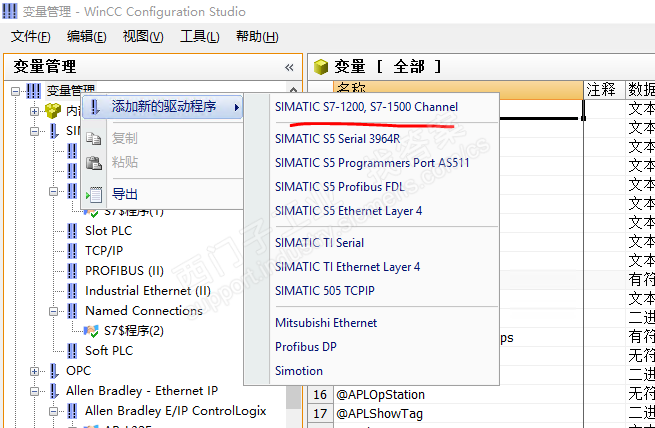Viewport: 655px width, 428px height.
Task: Click the PROFIBUS (II) channel icon
Action: click(72, 271)
